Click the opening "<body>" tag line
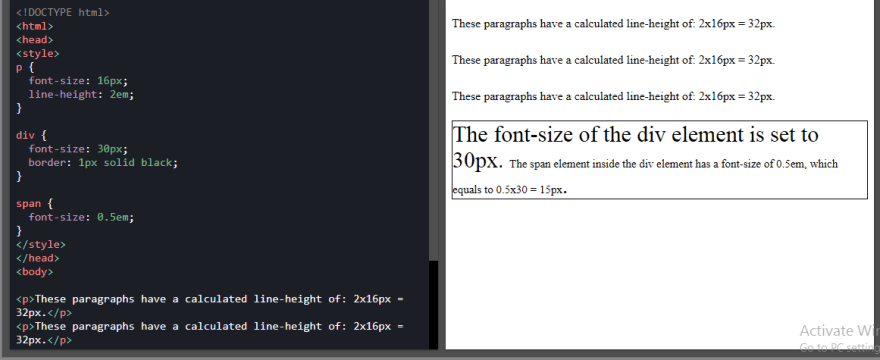The image size is (880, 360). [x=35, y=272]
